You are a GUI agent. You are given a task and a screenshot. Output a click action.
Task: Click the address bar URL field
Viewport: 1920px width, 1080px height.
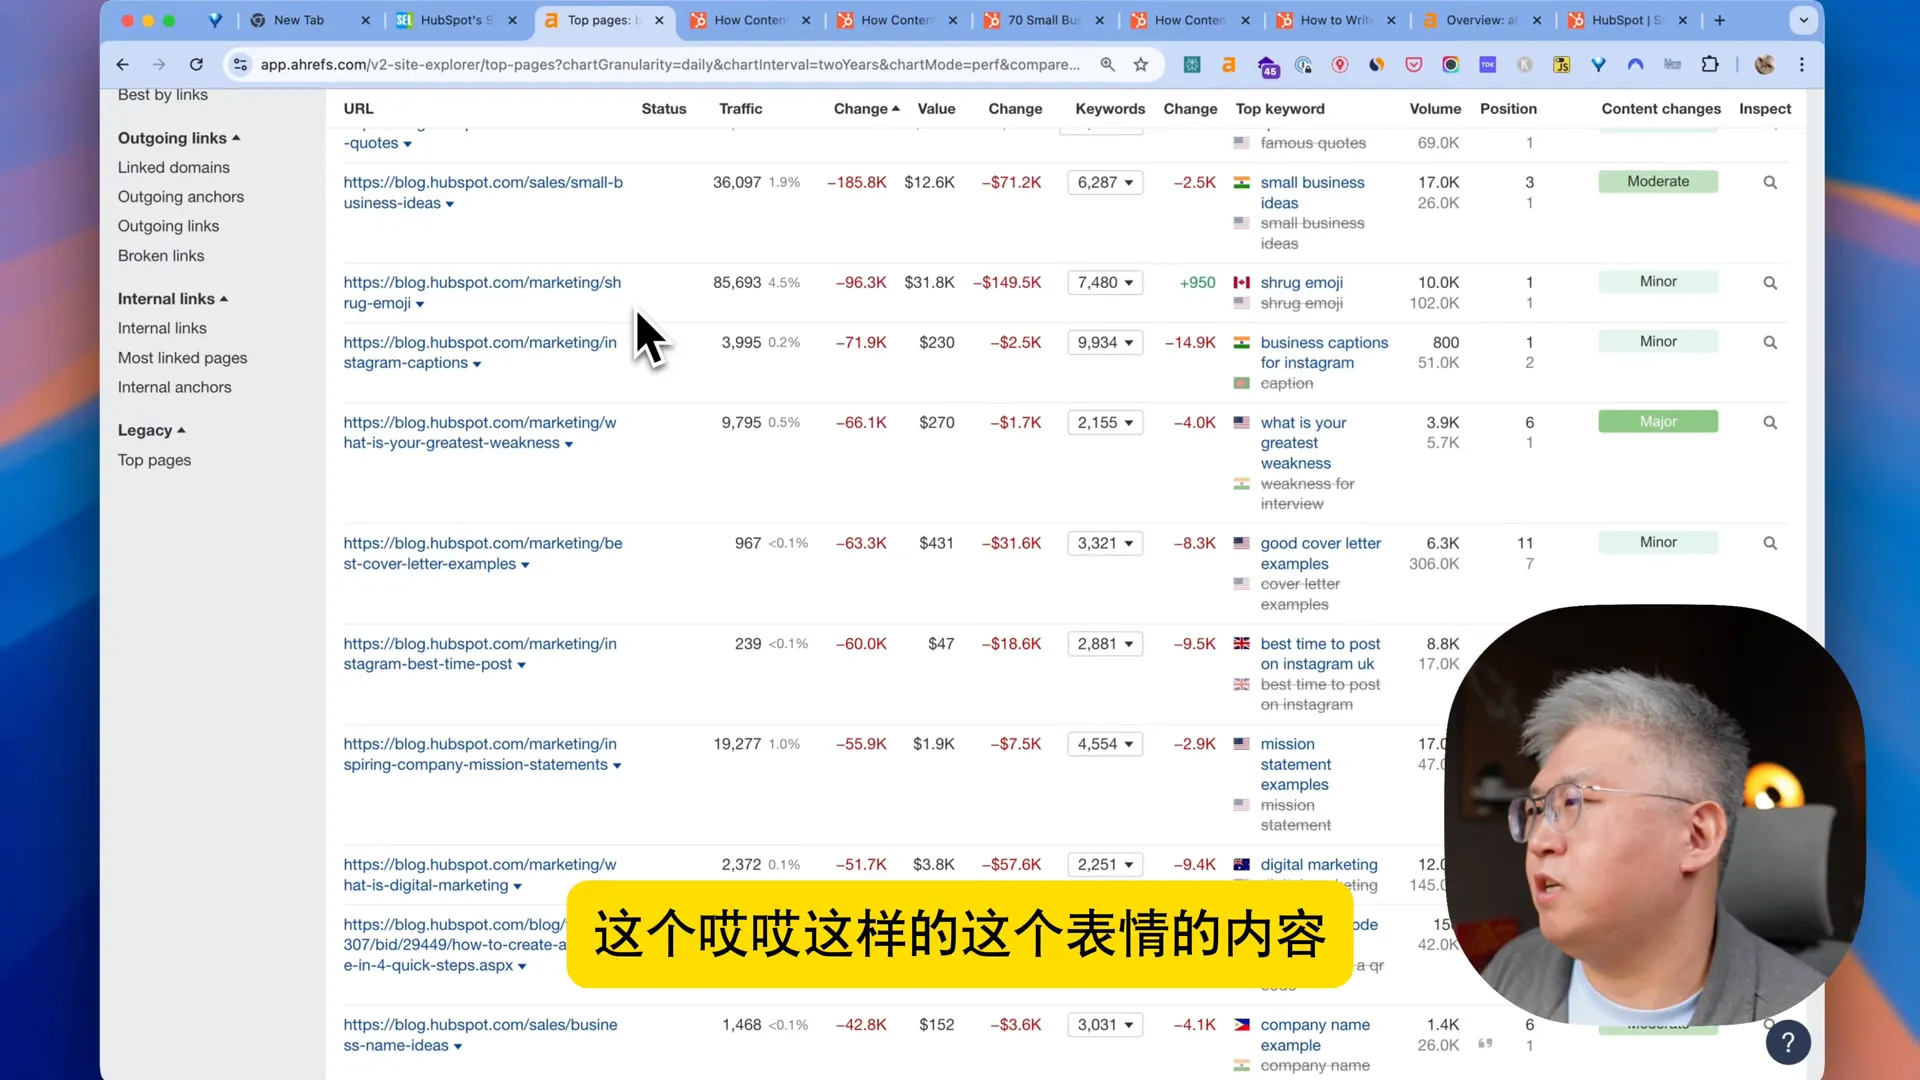tap(670, 64)
